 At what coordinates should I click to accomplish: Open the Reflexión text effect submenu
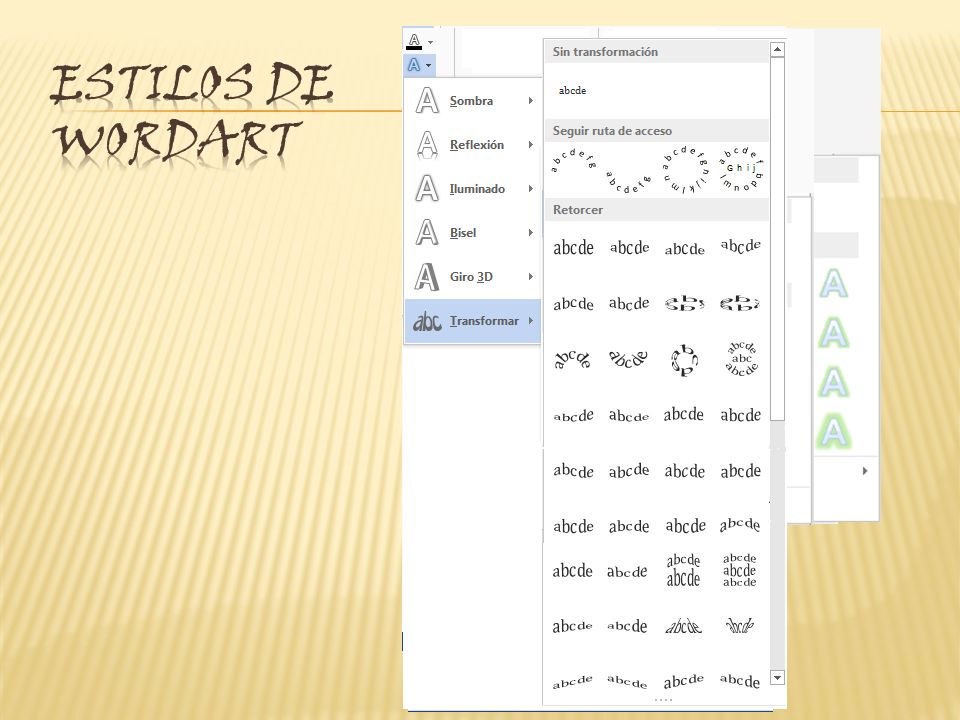(x=473, y=144)
